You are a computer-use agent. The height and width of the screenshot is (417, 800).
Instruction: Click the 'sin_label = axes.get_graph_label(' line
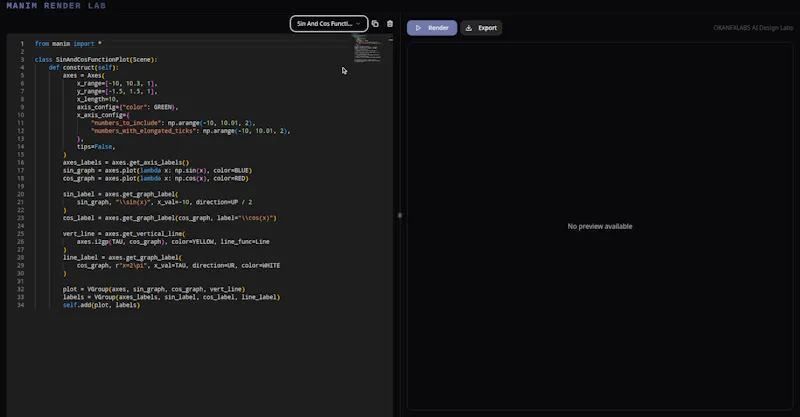(x=120, y=194)
